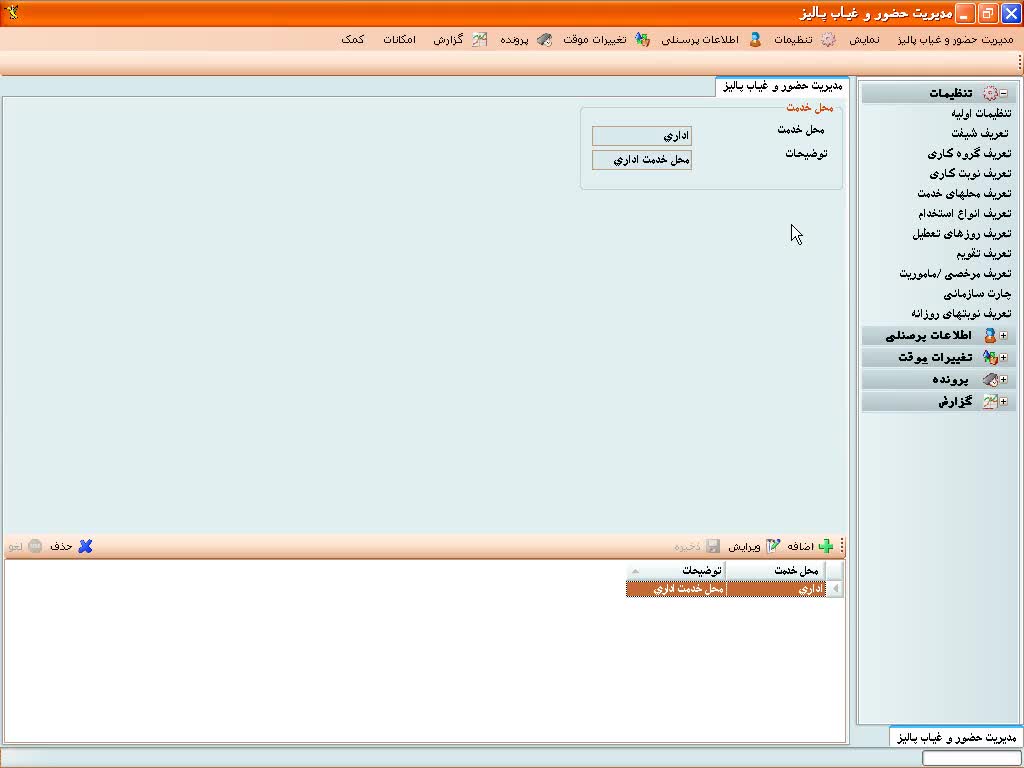Open the گزارش menu in menu bar
The image size is (1024, 768).
pos(448,40)
